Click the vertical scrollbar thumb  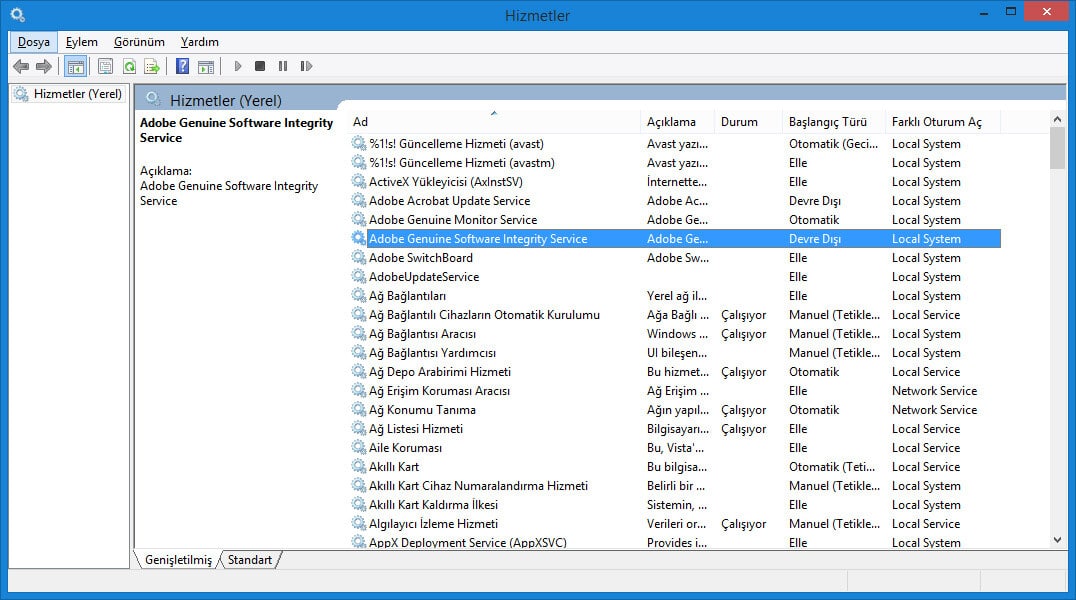1057,148
